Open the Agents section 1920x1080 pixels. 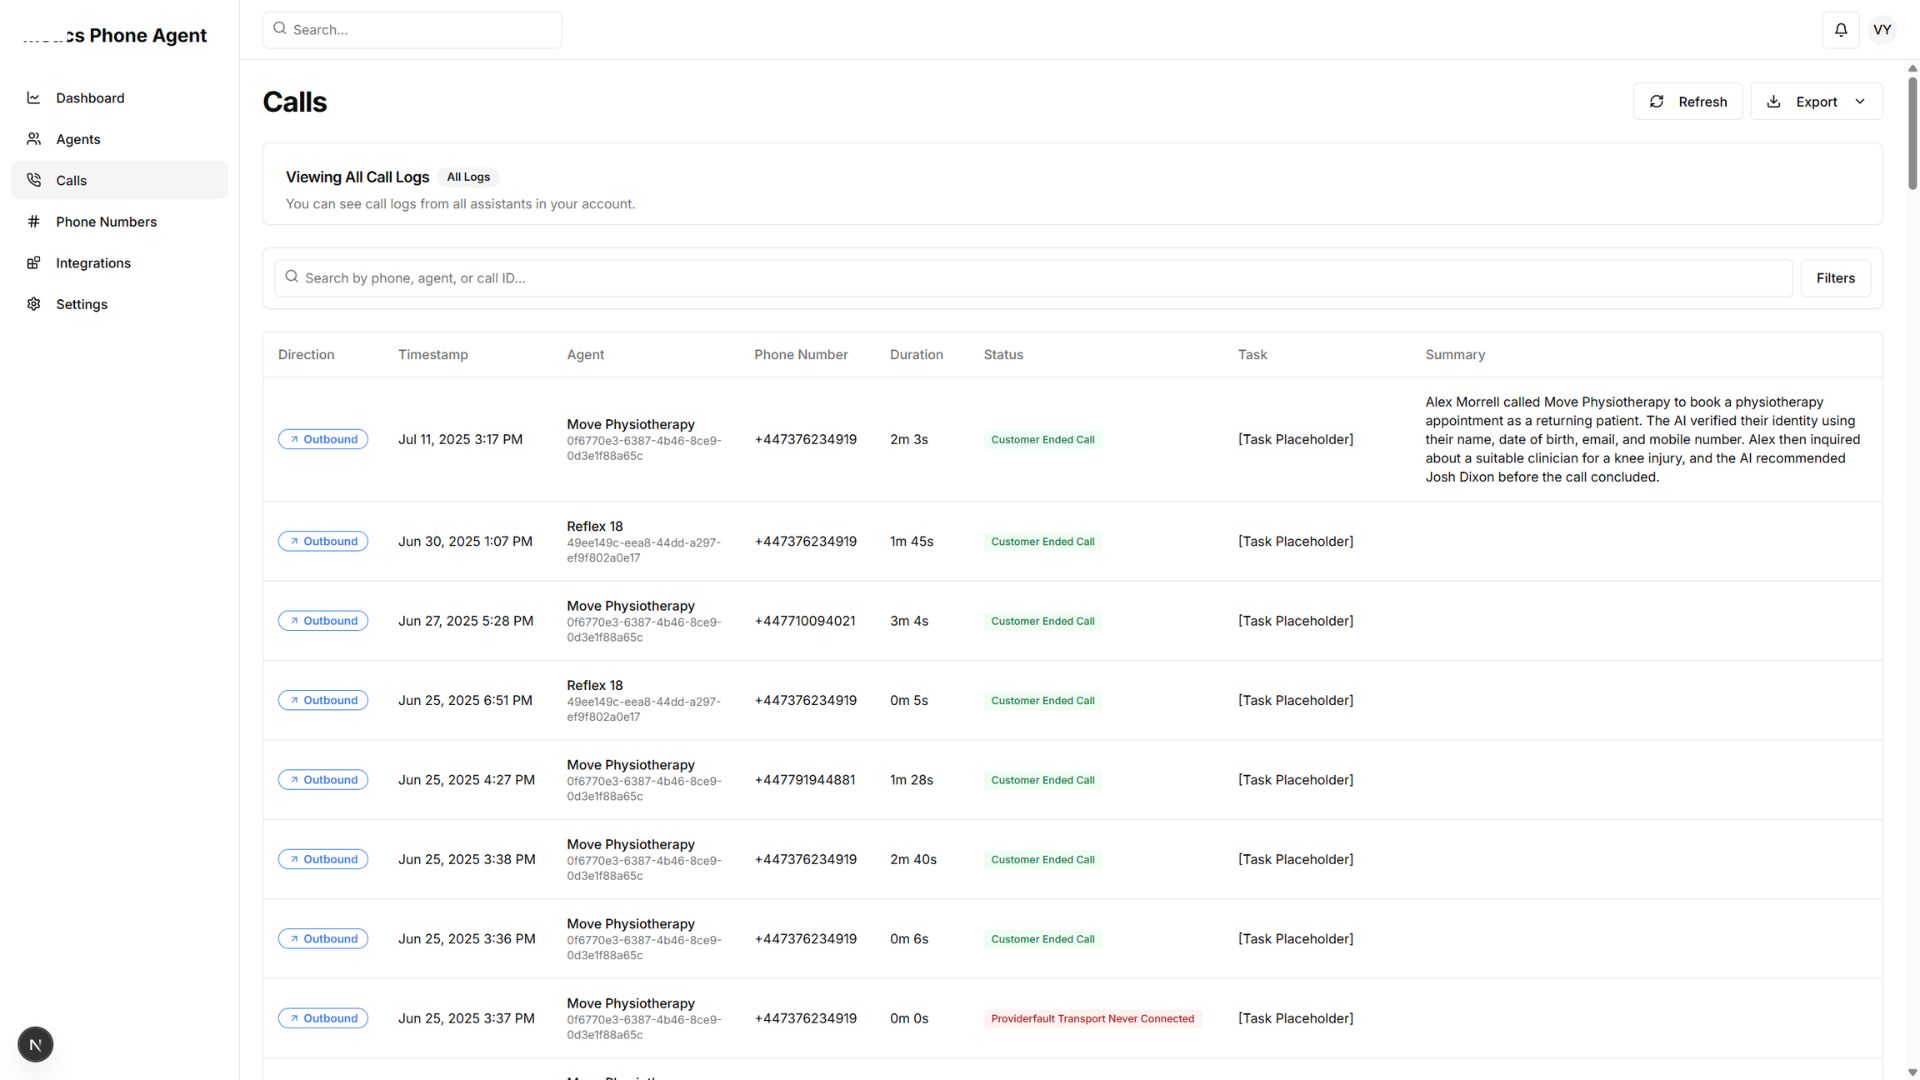pos(120,139)
